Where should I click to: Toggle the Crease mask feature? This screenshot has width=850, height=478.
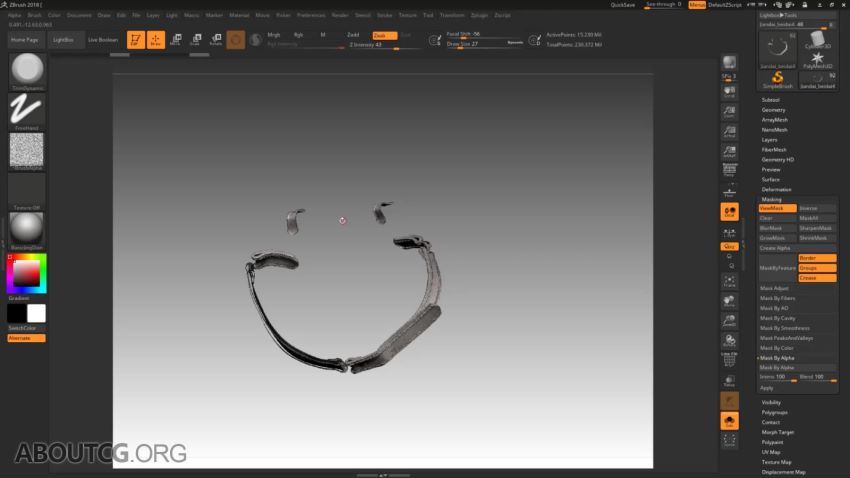tap(817, 278)
